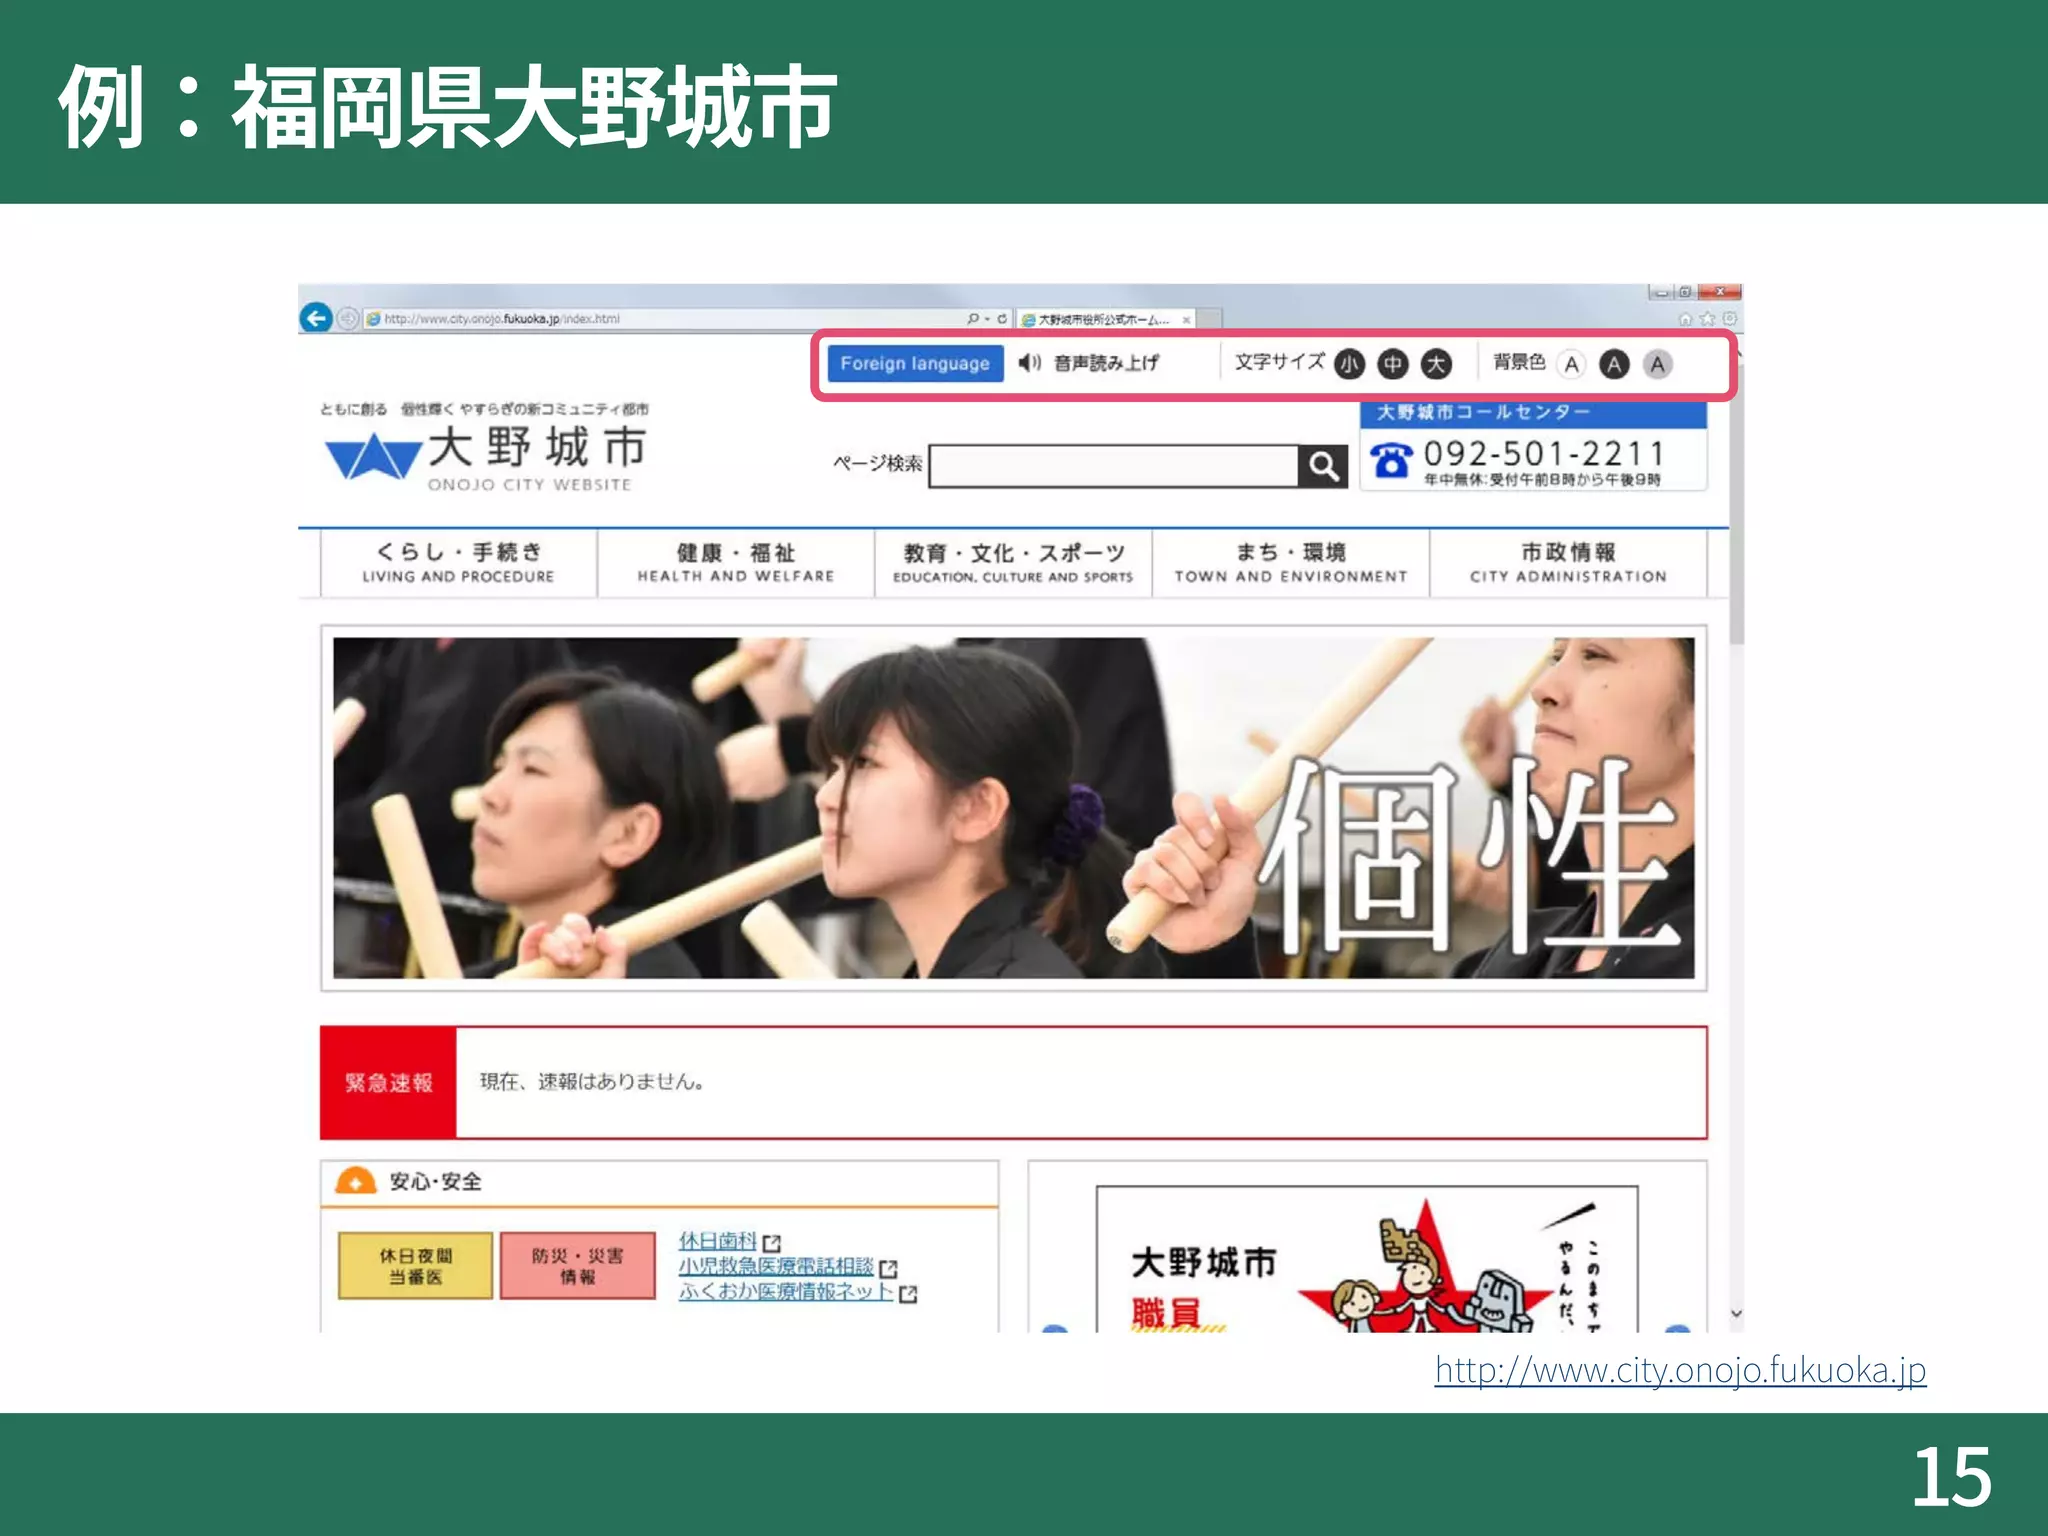The height and width of the screenshot is (1536, 2048).
Task: Choose the black background color A
Action: [x=1614, y=365]
